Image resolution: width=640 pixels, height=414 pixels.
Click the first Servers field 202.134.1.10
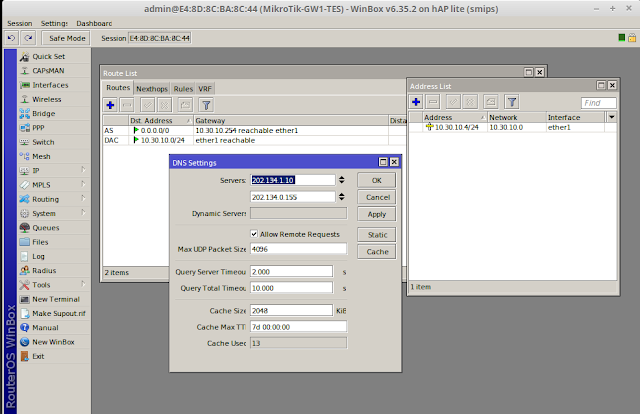tap(293, 180)
